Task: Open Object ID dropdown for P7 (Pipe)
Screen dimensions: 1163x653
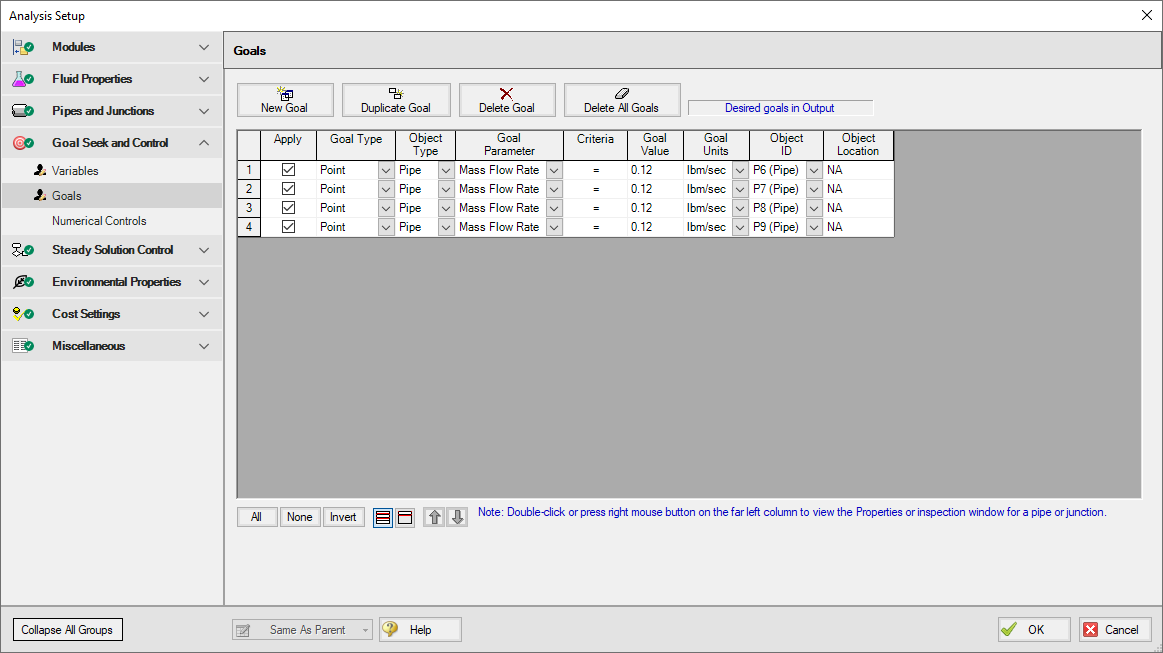Action: point(813,189)
